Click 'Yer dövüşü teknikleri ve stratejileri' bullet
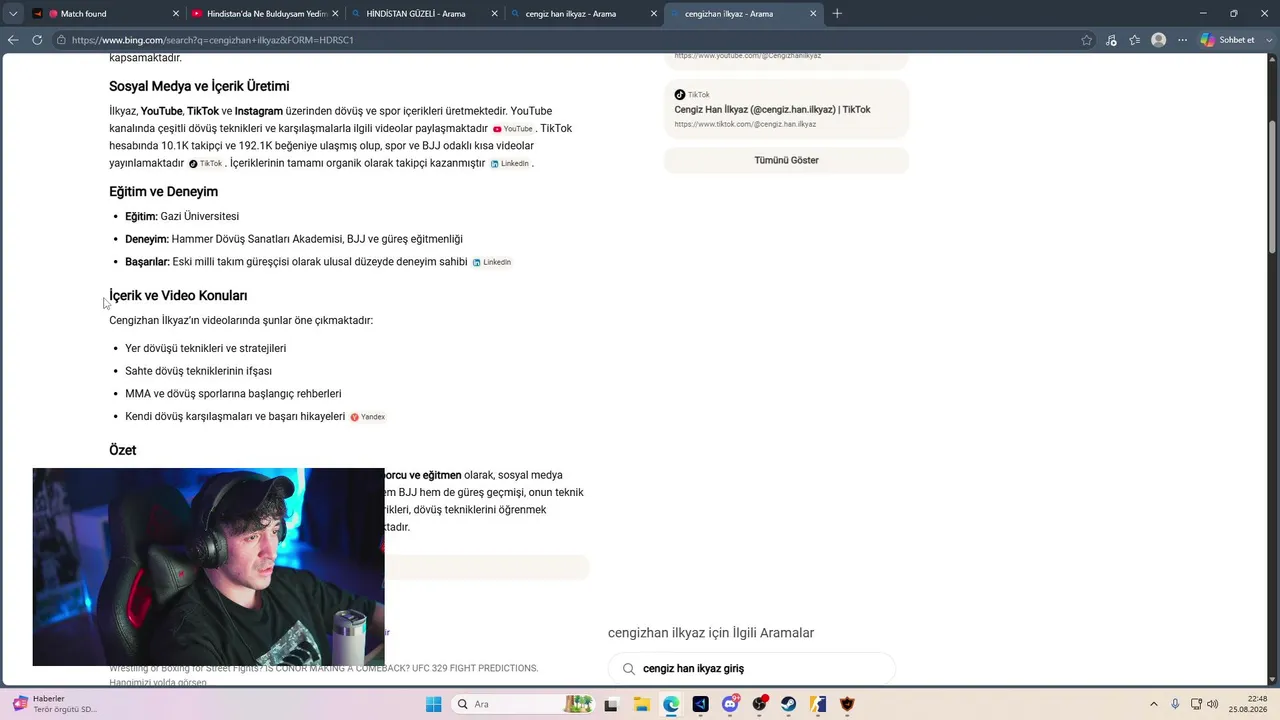1280x720 pixels. pyautogui.click(x=205, y=349)
